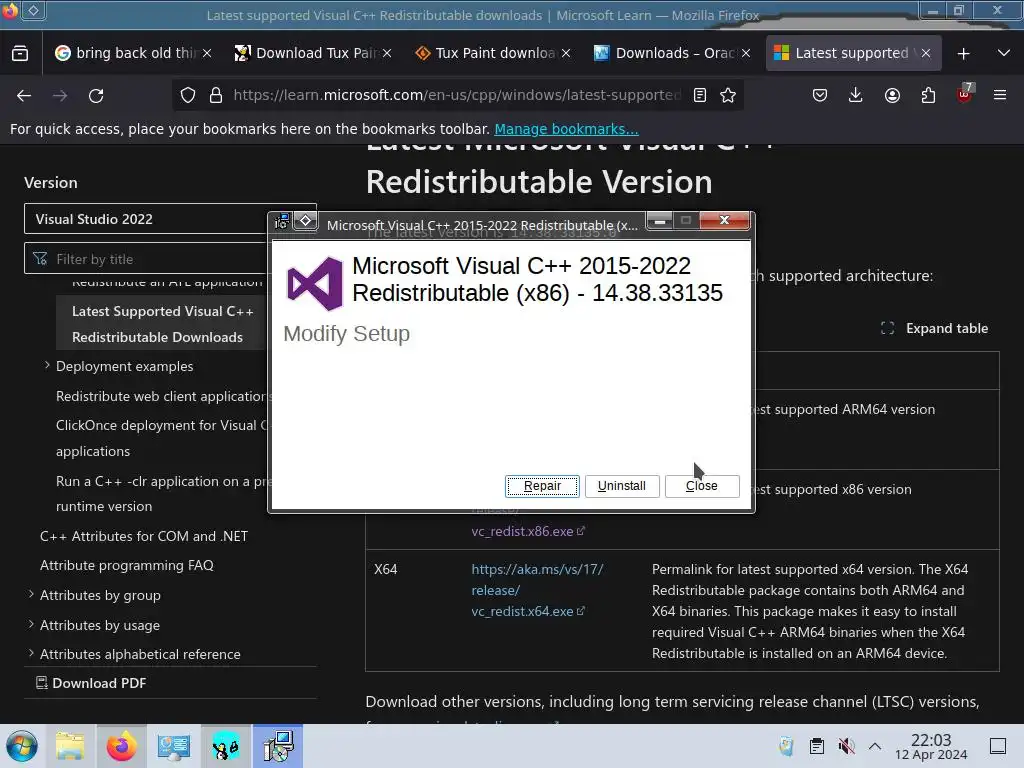Open the Firefox View icon left of tabs
The height and width of the screenshot is (768, 1024).
(x=20, y=53)
